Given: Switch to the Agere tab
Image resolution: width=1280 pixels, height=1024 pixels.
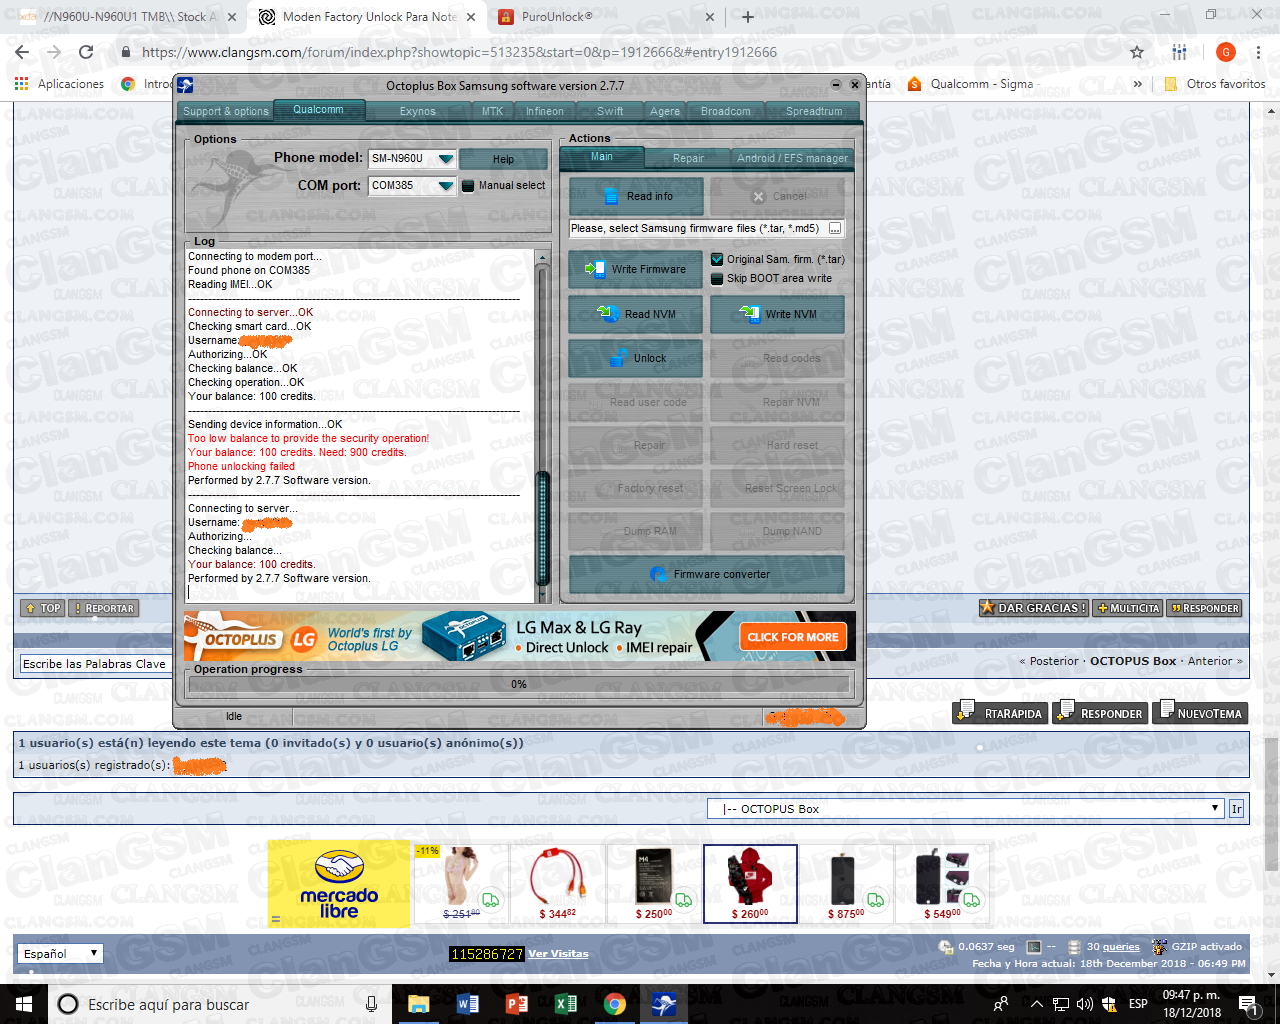Looking at the screenshot, I should pos(665,111).
